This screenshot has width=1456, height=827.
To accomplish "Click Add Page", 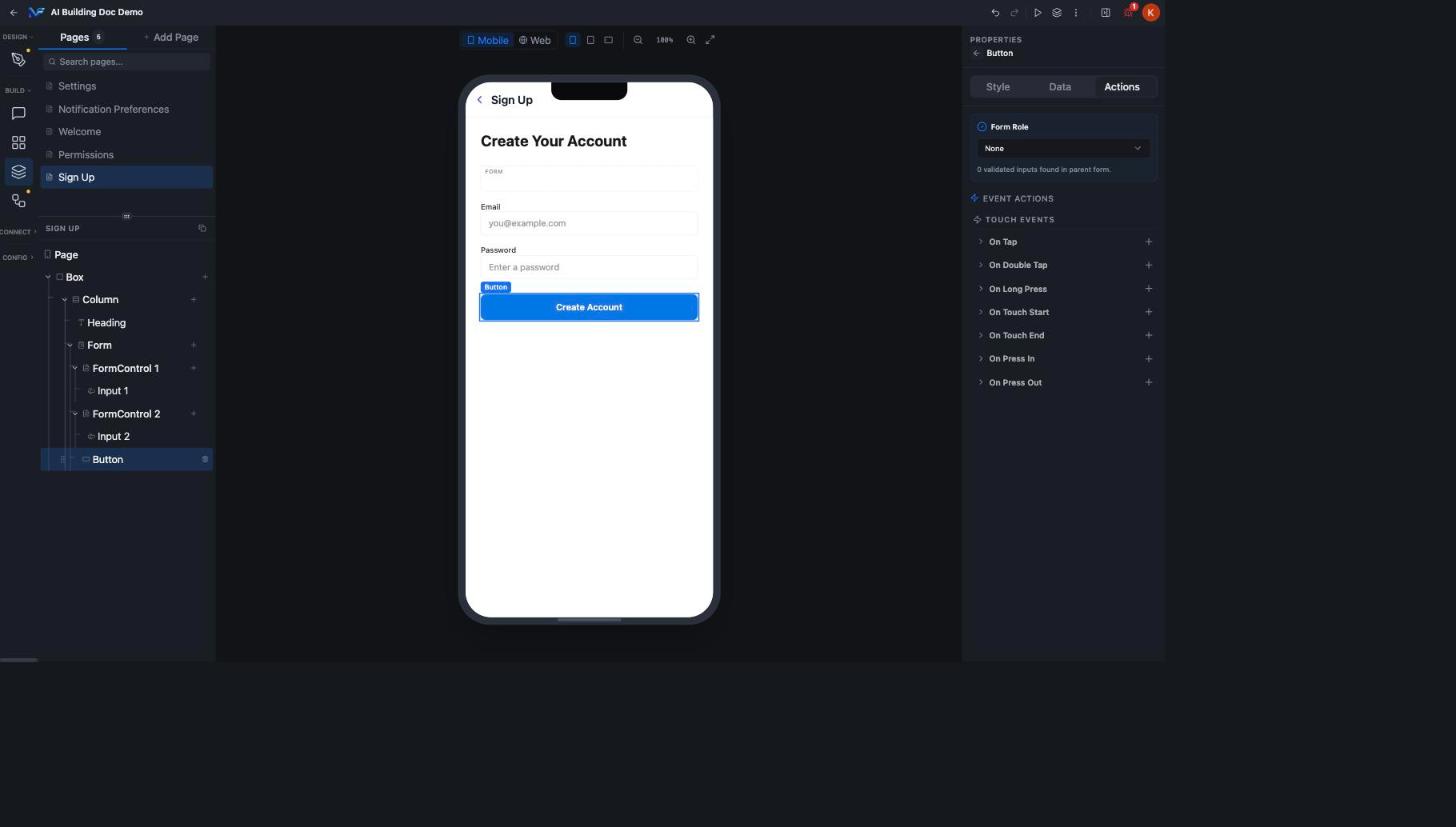I will (x=171, y=37).
